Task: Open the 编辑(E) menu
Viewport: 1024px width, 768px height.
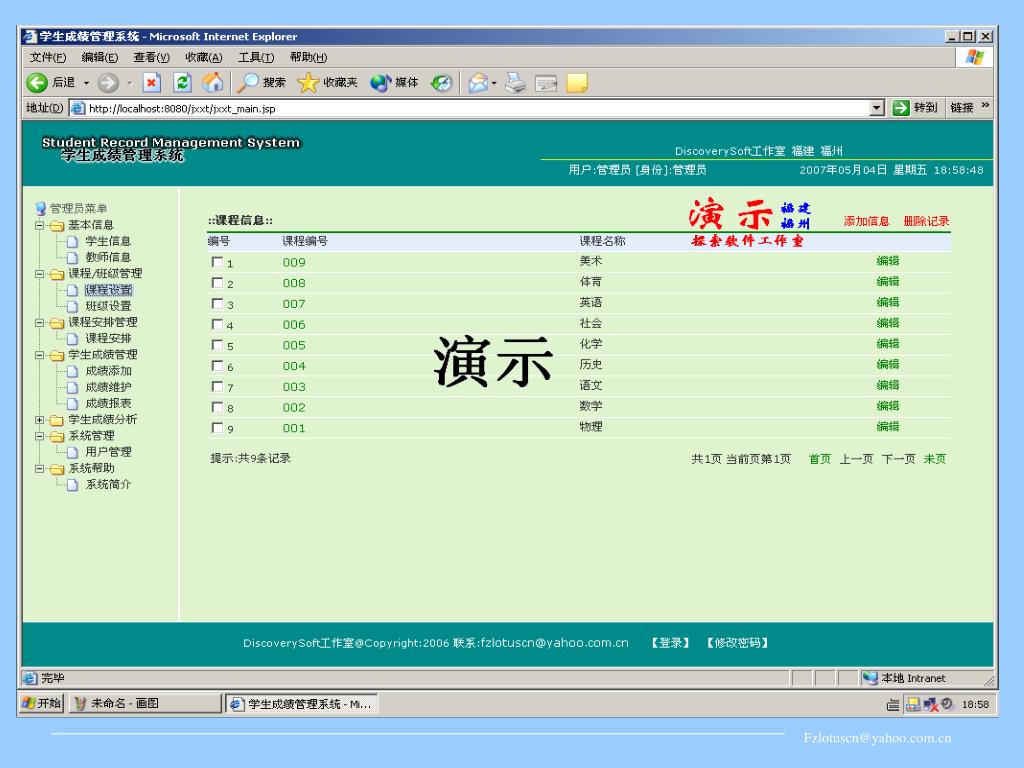Action: (x=100, y=57)
